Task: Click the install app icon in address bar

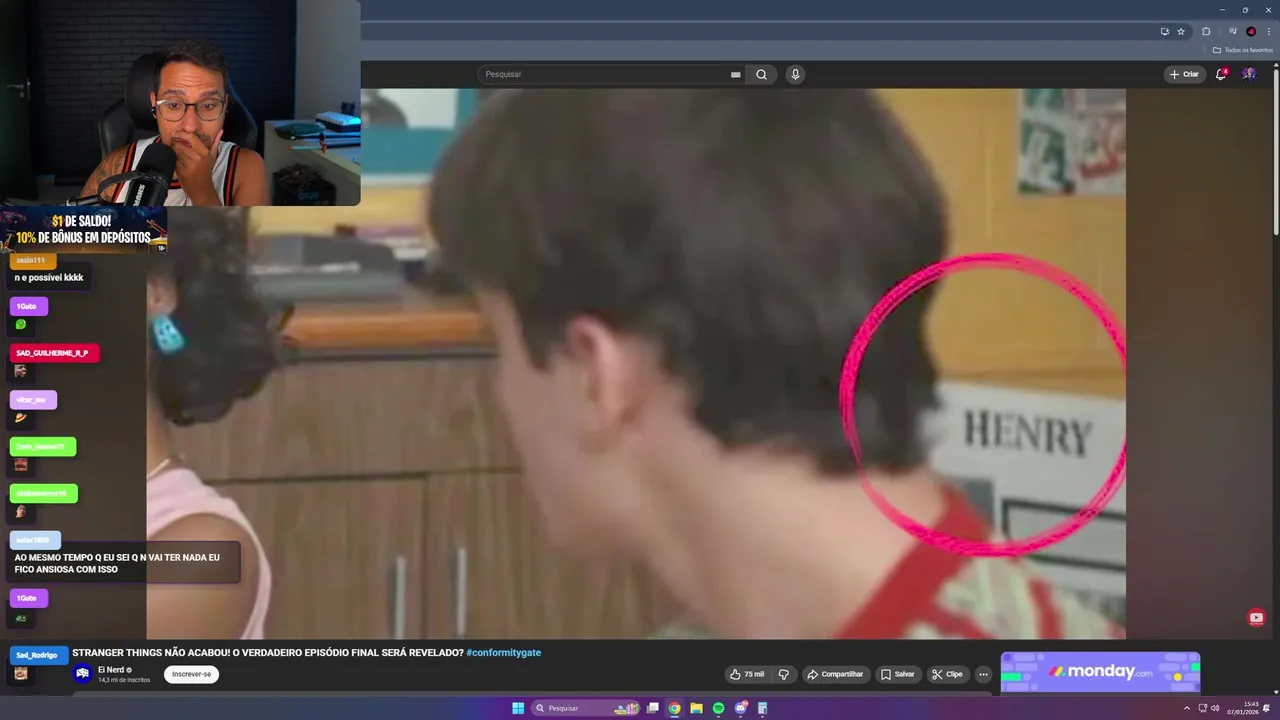Action: (x=1164, y=31)
